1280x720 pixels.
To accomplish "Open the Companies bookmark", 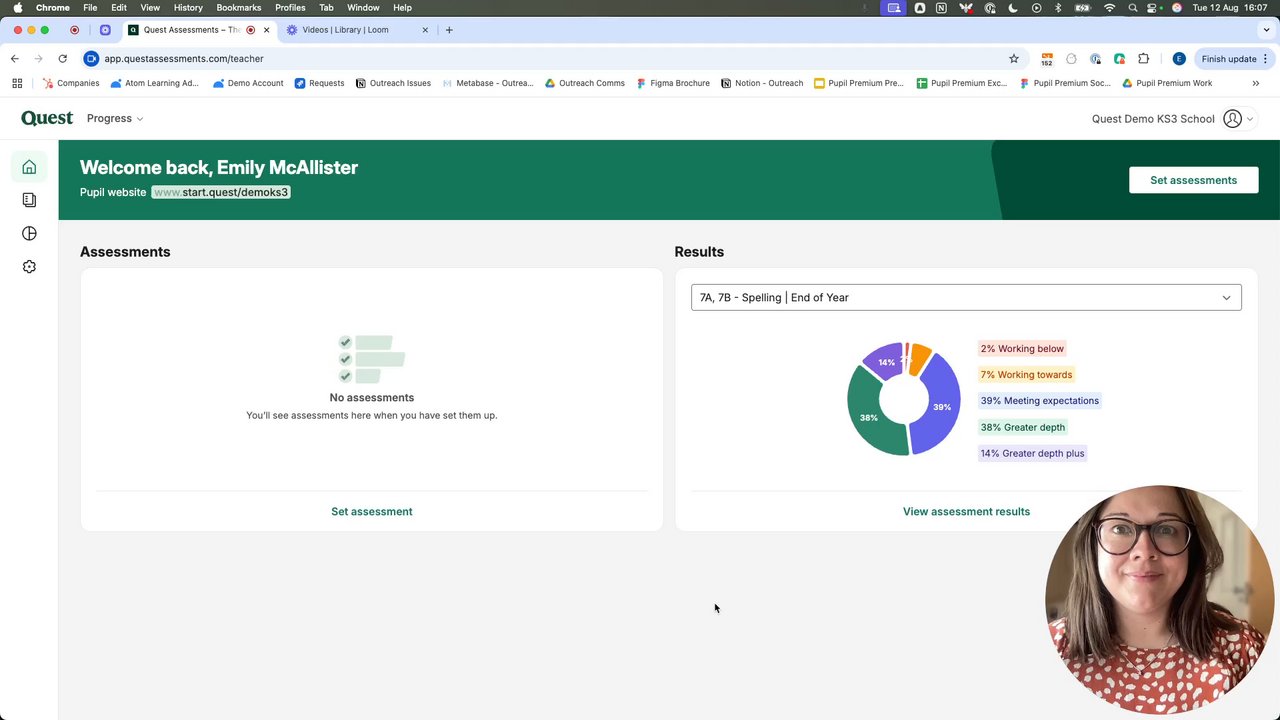I will click(71, 83).
